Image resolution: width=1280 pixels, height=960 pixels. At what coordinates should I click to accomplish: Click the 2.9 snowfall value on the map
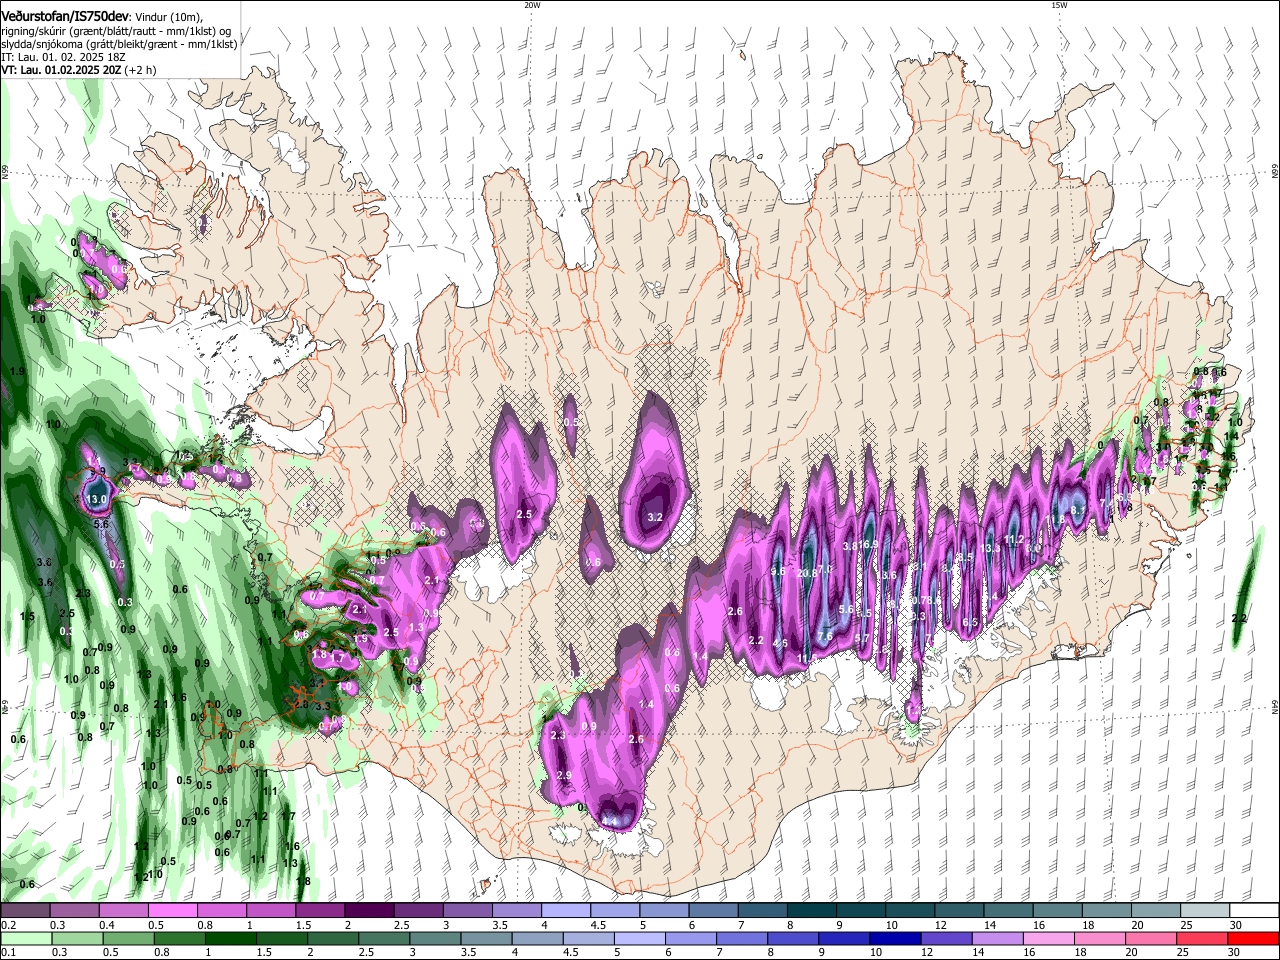(564, 776)
